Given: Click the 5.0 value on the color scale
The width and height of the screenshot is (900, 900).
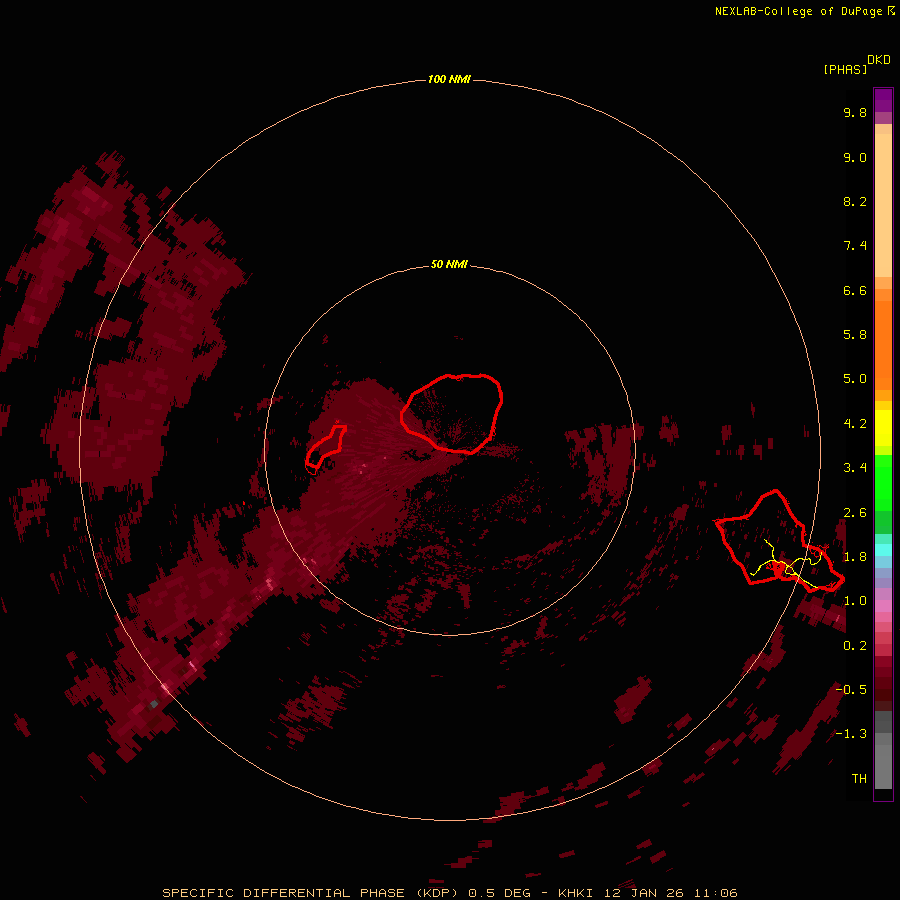Looking at the screenshot, I should click(x=855, y=379).
